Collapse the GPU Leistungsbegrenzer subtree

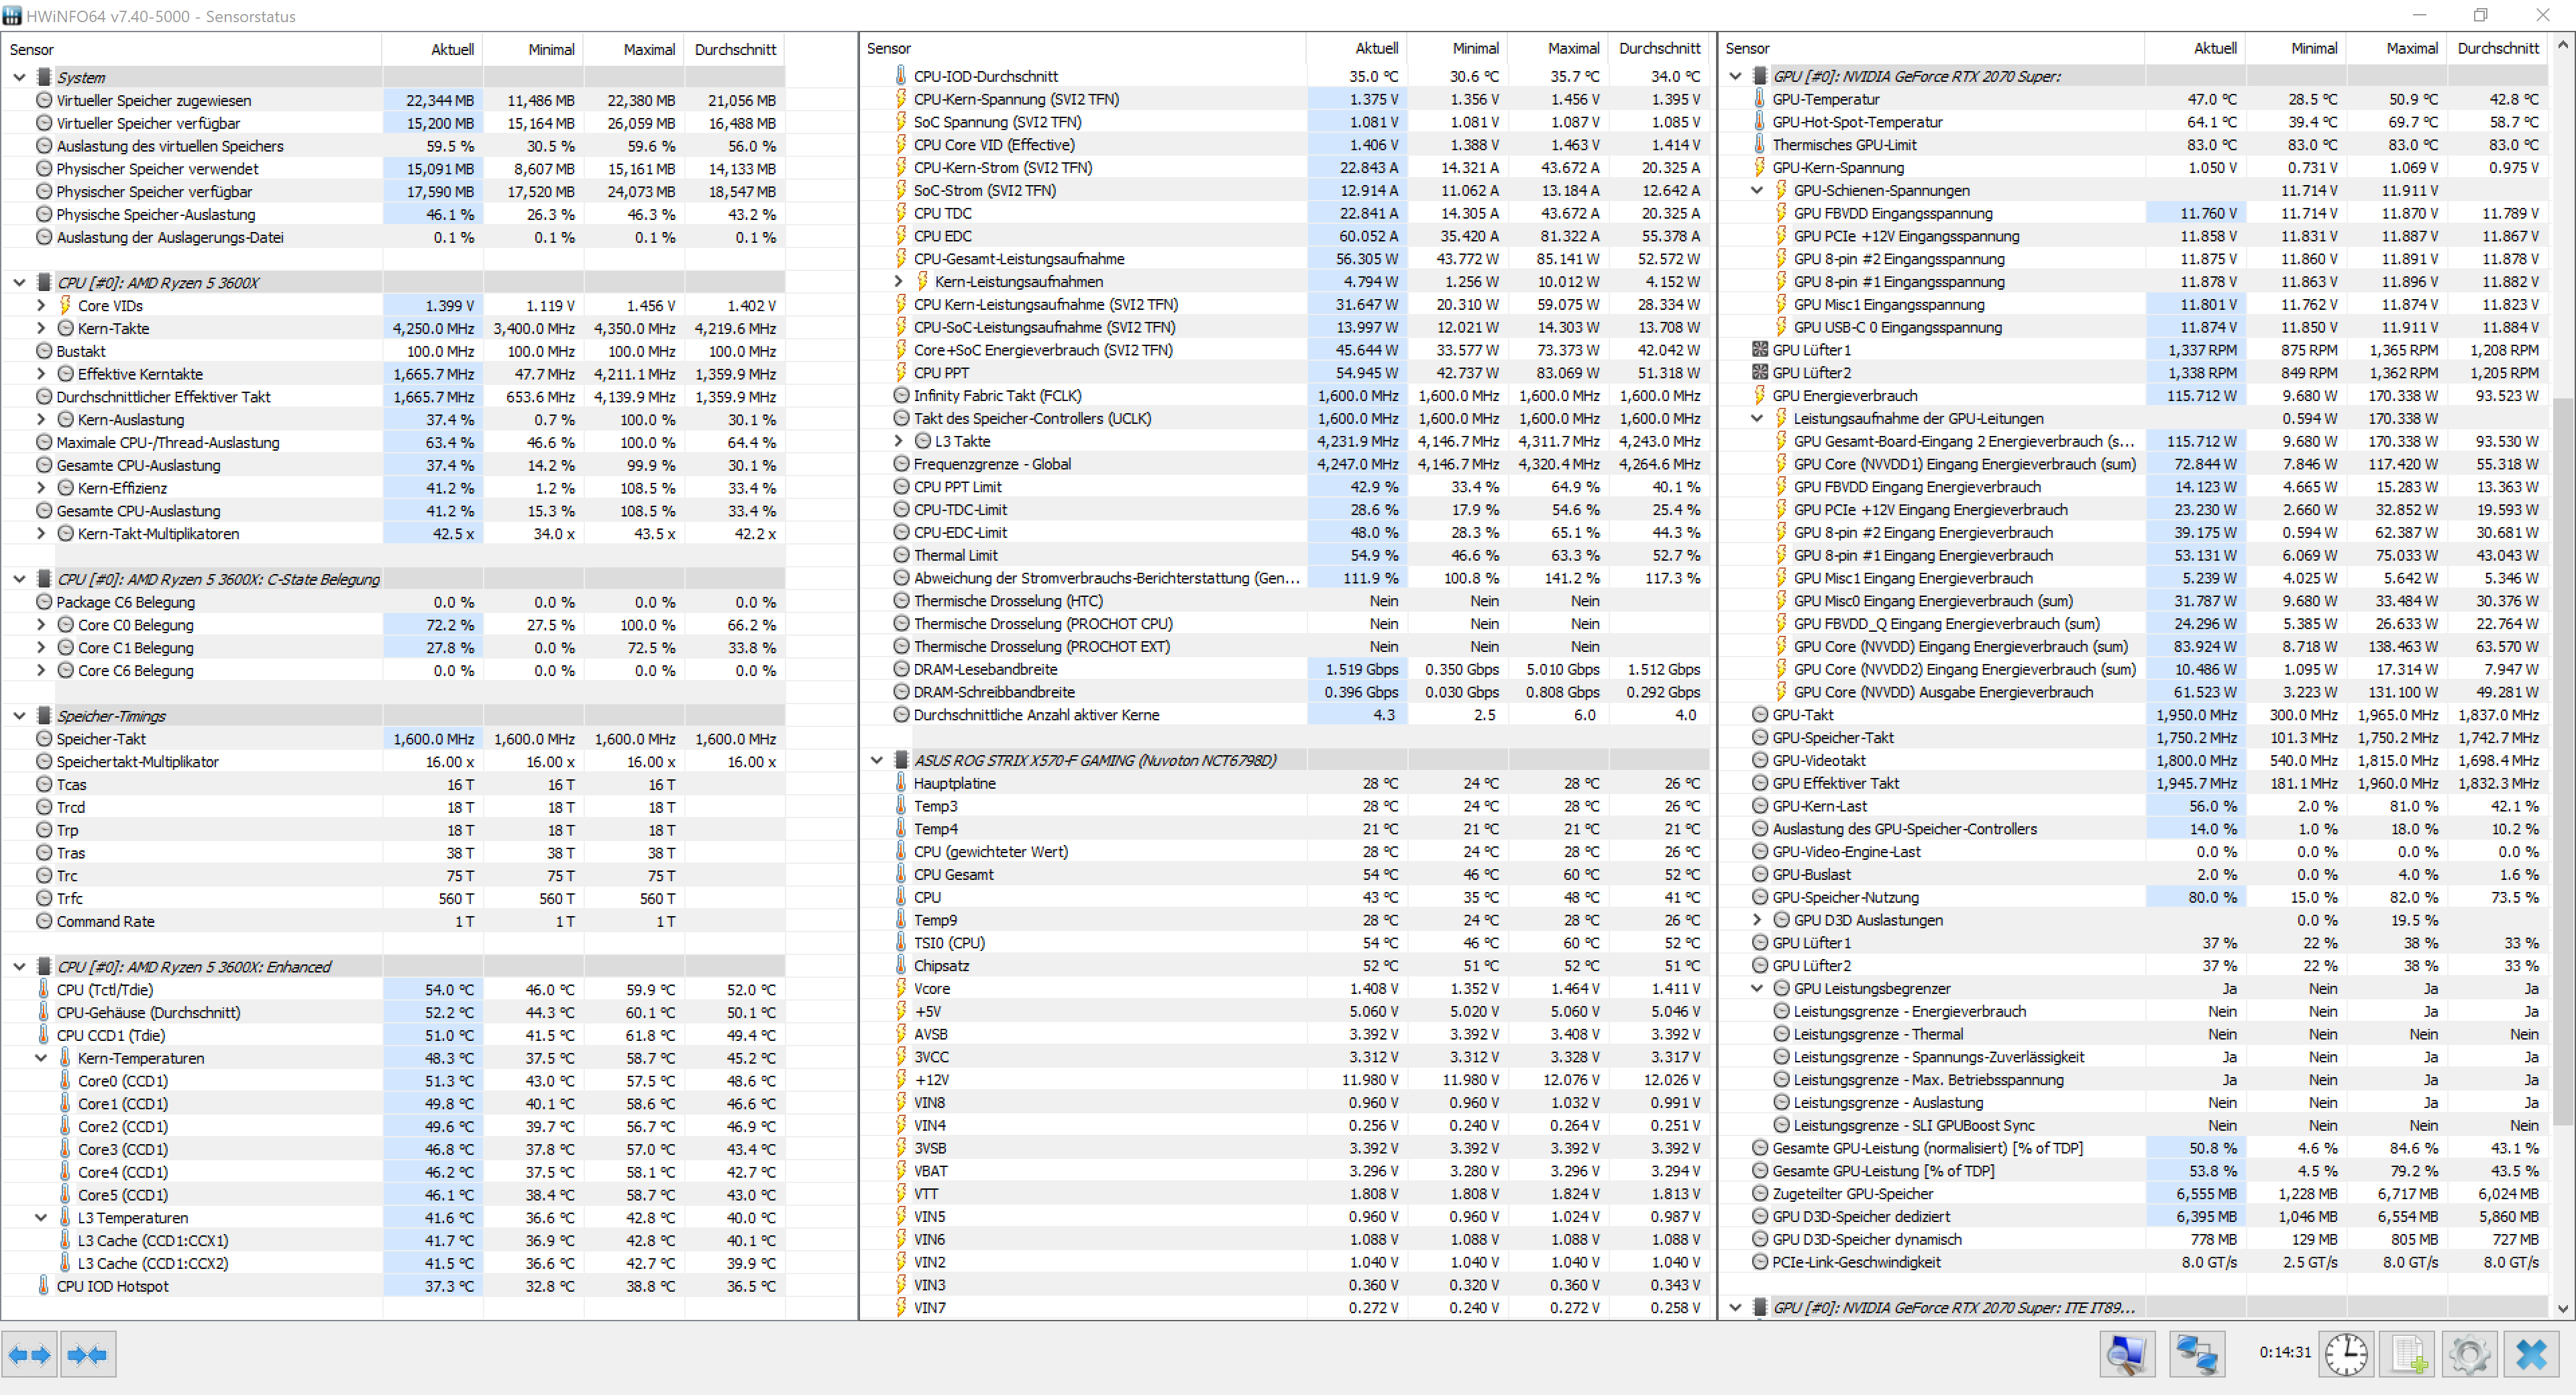click(x=1757, y=988)
